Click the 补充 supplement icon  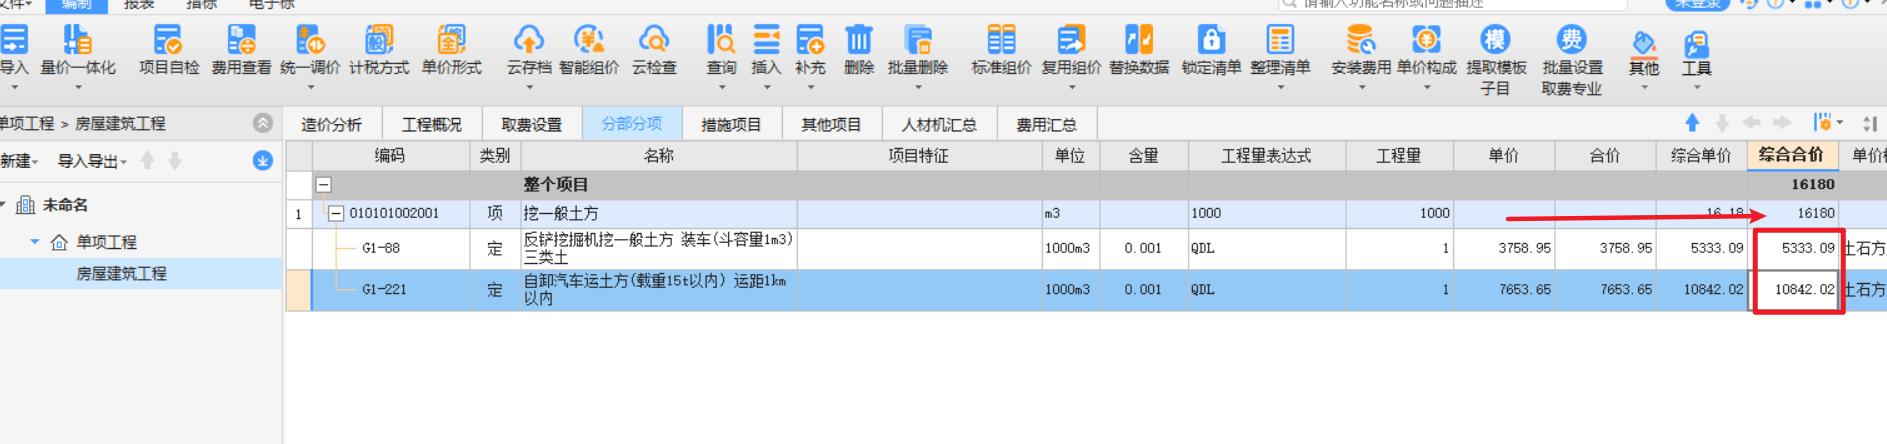coord(810,40)
